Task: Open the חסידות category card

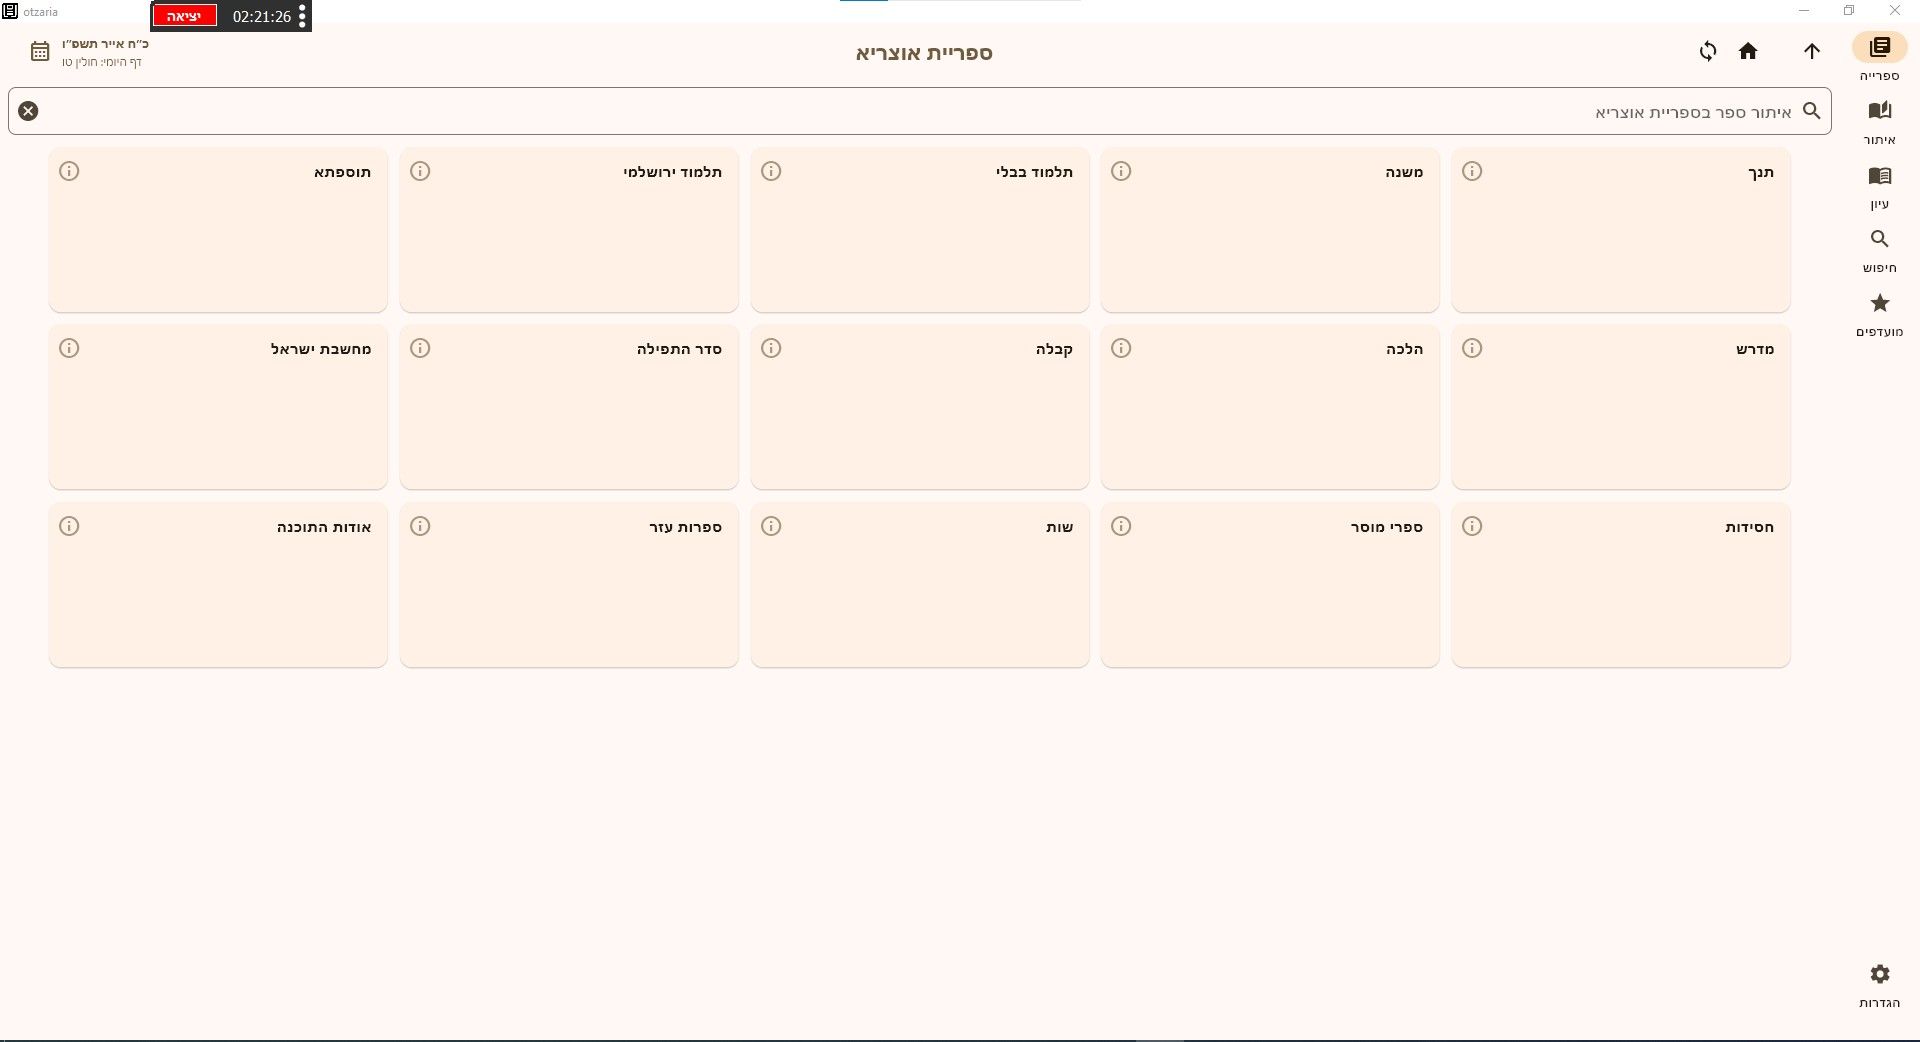Action: click(1621, 585)
